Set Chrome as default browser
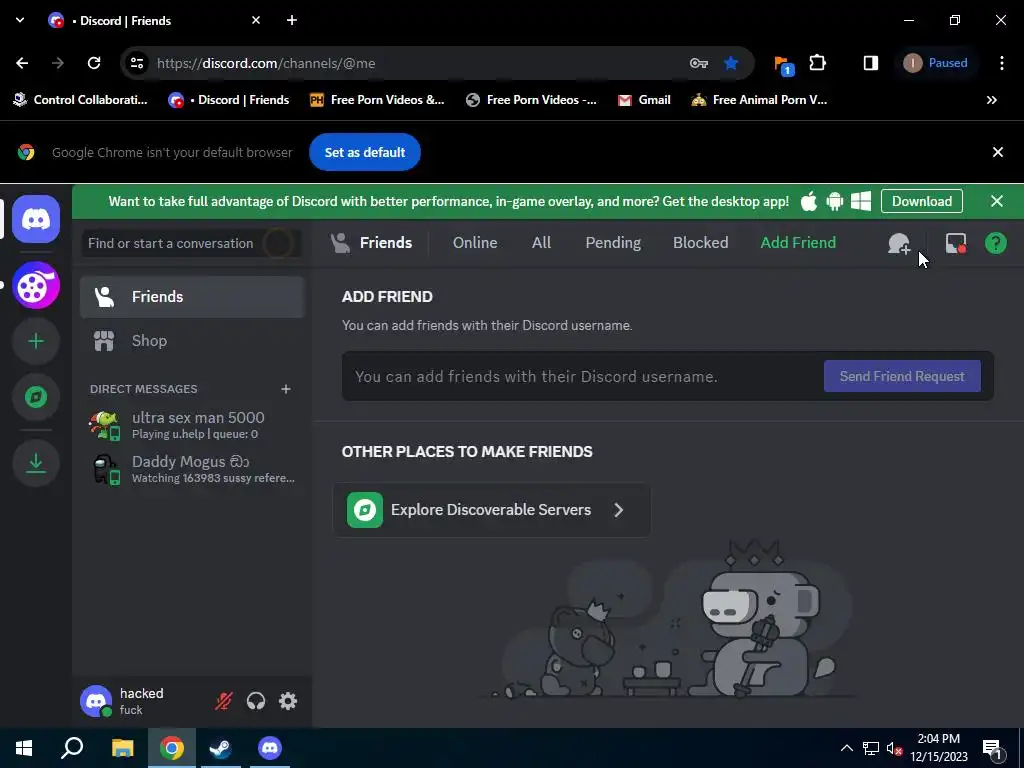Image resolution: width=1024 pixels, height=768 pixels. [364, 152]
